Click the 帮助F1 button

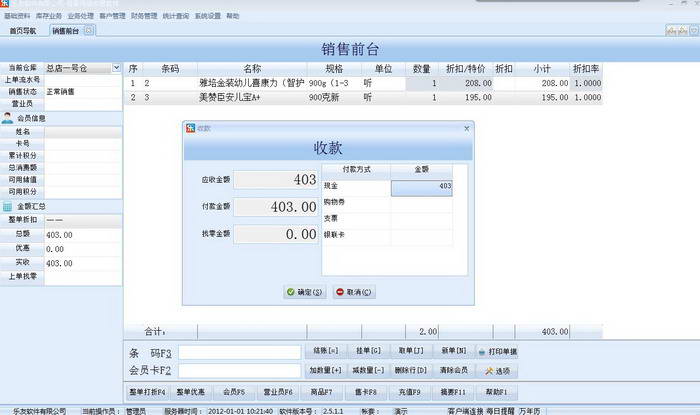(x=496, y=392)
